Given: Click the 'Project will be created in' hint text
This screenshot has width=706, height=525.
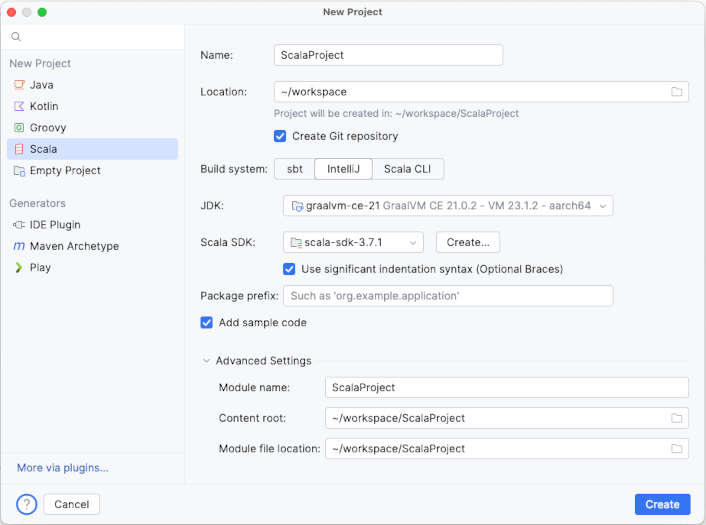Looking at the screenshot, I should pos(396,113).
